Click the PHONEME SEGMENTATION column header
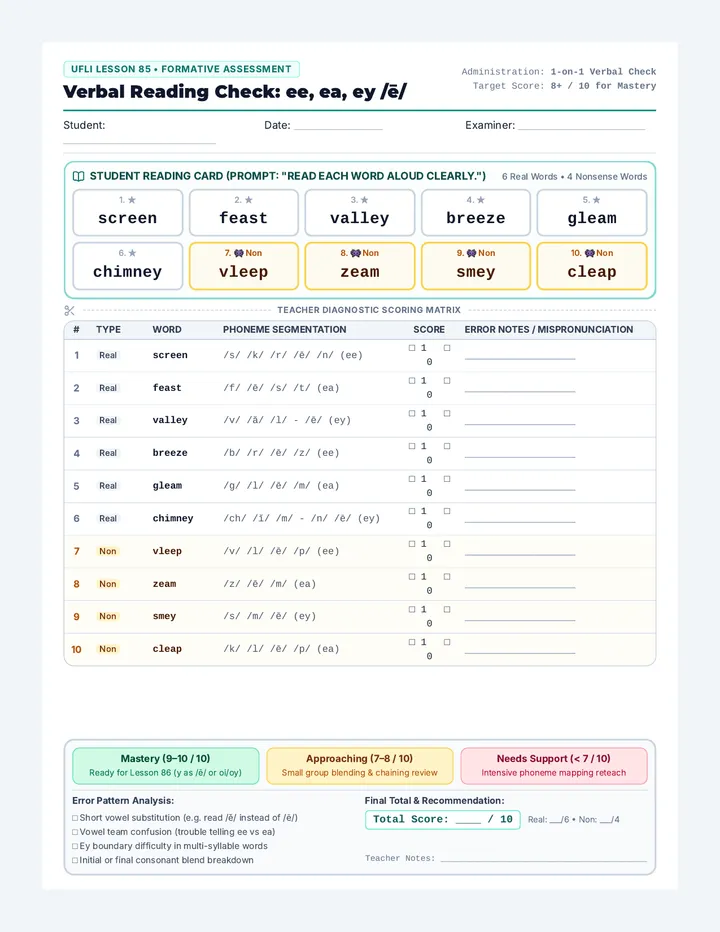The height and width of the screenshot is (932, 720). pyautogui.click(x=284, y=329)
